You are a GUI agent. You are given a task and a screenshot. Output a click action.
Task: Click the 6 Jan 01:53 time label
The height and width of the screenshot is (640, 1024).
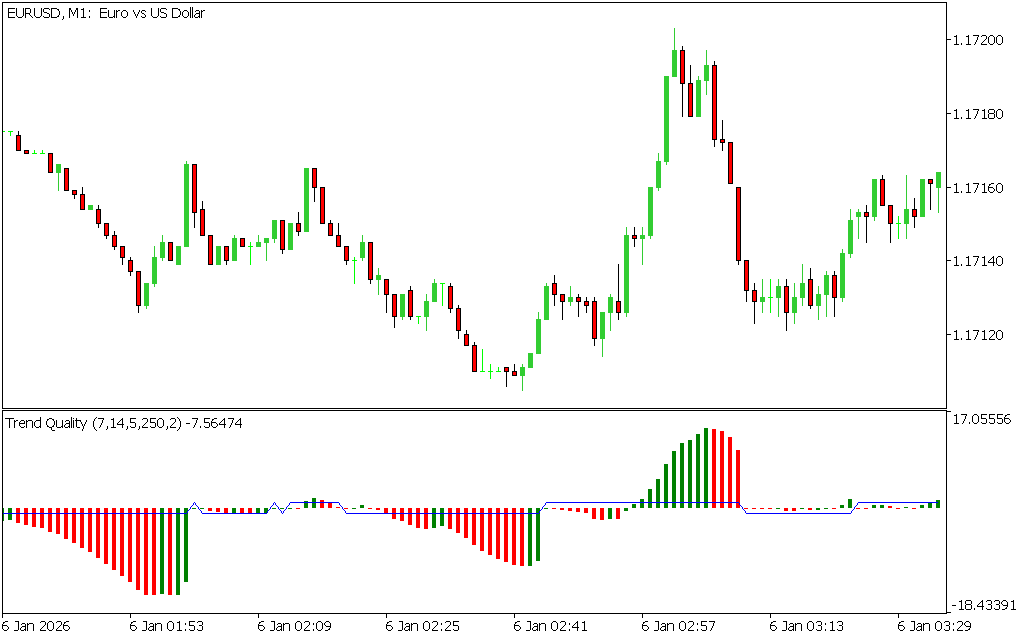click(x=167, y=626)
